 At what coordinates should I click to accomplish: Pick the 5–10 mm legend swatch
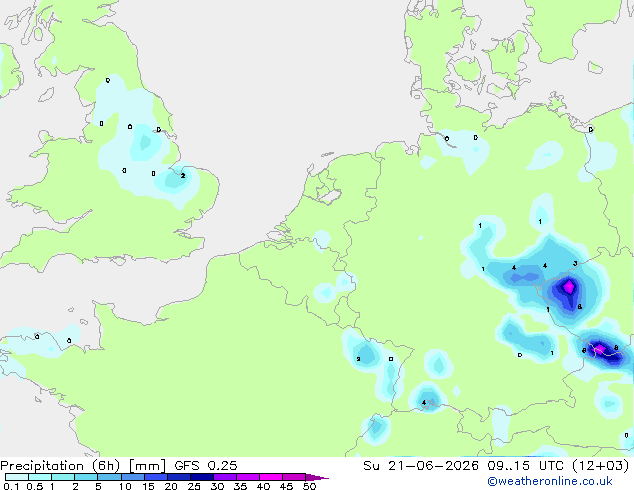(x=109, y=477)
